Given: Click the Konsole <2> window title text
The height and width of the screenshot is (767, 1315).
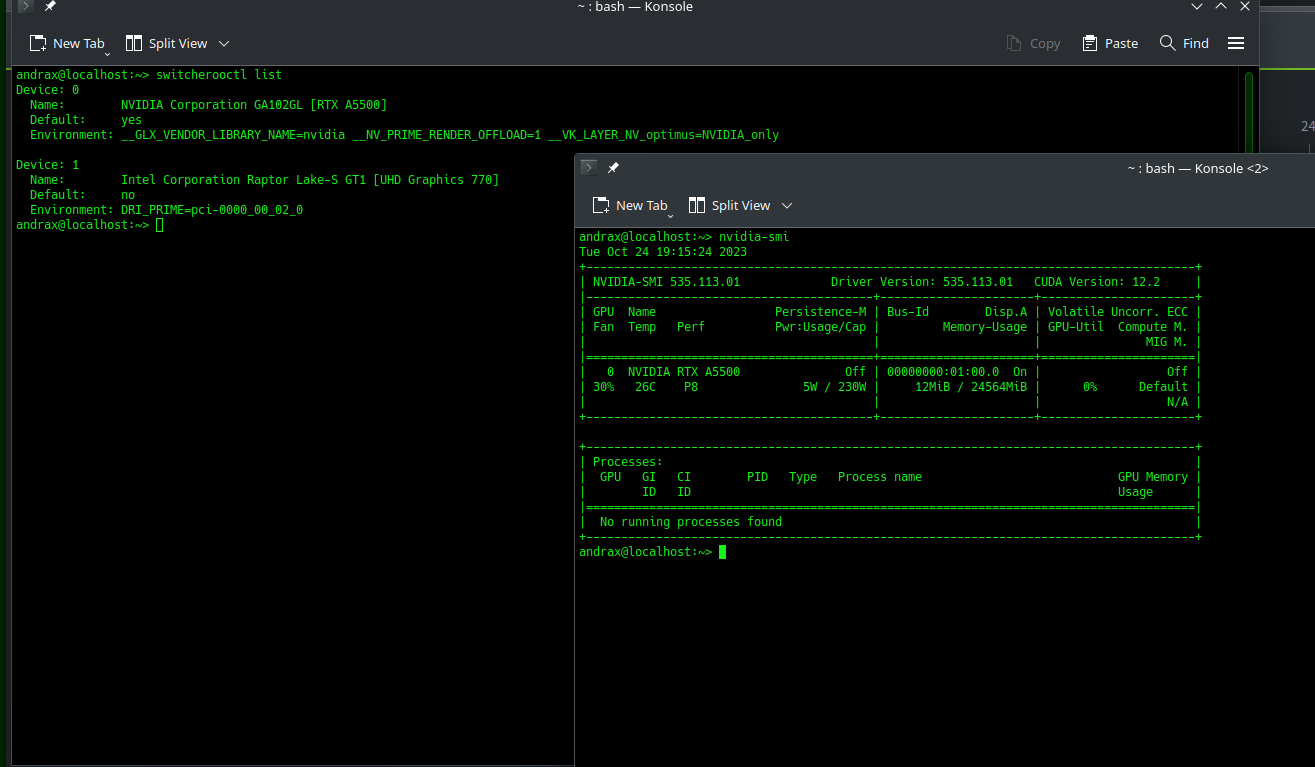Looking at the screenshot, I should [1197, 168].
